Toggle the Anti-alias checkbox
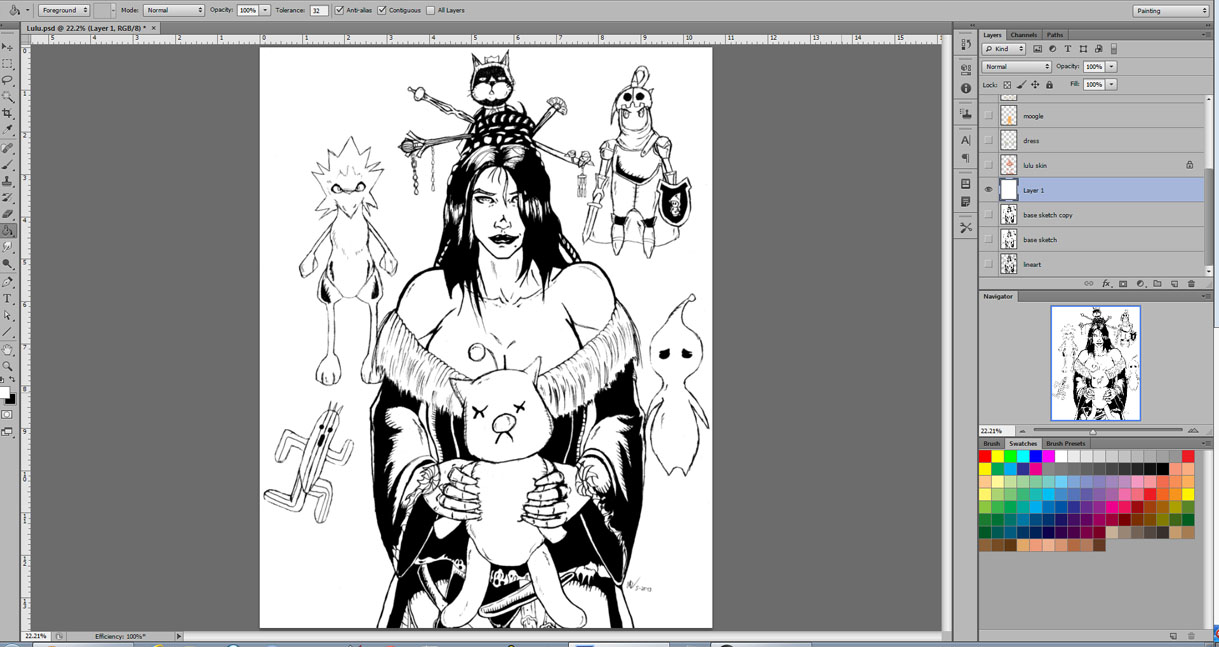Image resolution: width=1219 pixels, height=647 pixels. (339, 10)
